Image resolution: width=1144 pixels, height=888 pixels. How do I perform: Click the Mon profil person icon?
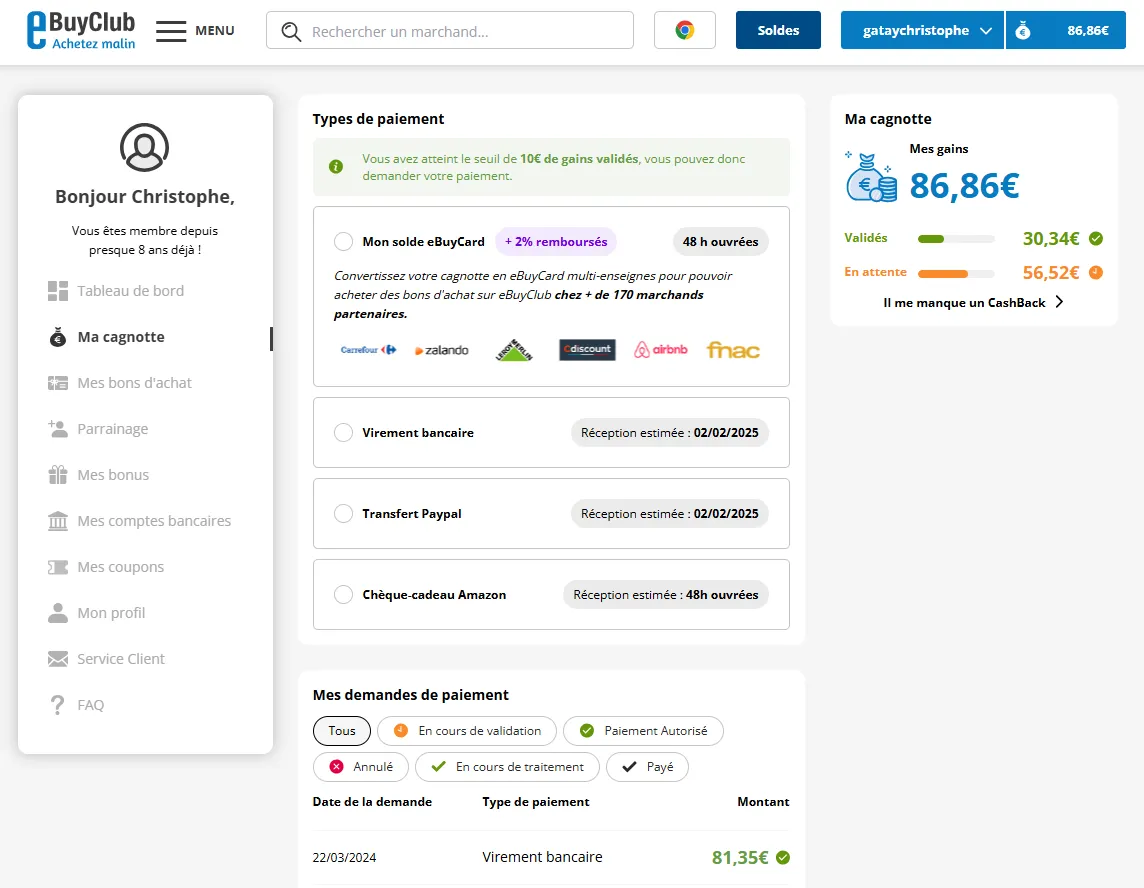click(x=58, y=613)
